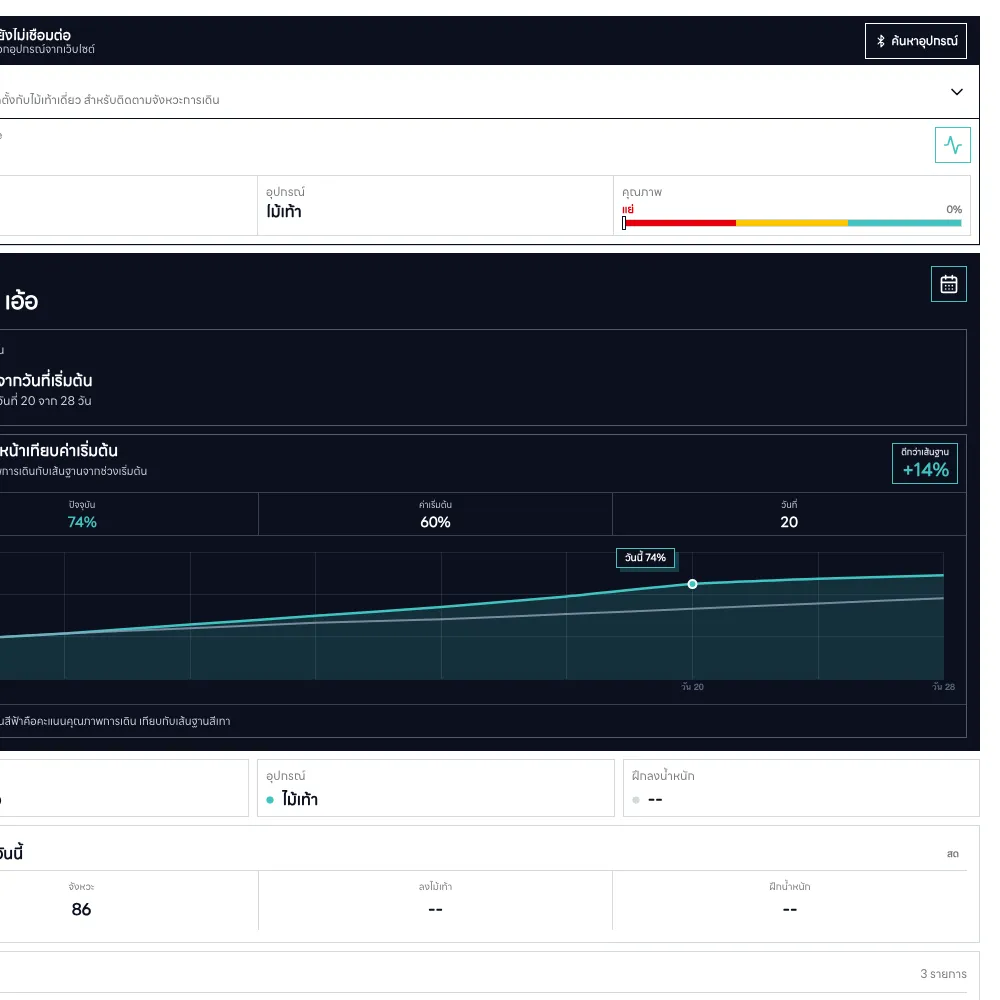This screenshot has height=1000, width=1000.
Task: Click the วัน 28 axis label
Action: (x=944, y=687)
